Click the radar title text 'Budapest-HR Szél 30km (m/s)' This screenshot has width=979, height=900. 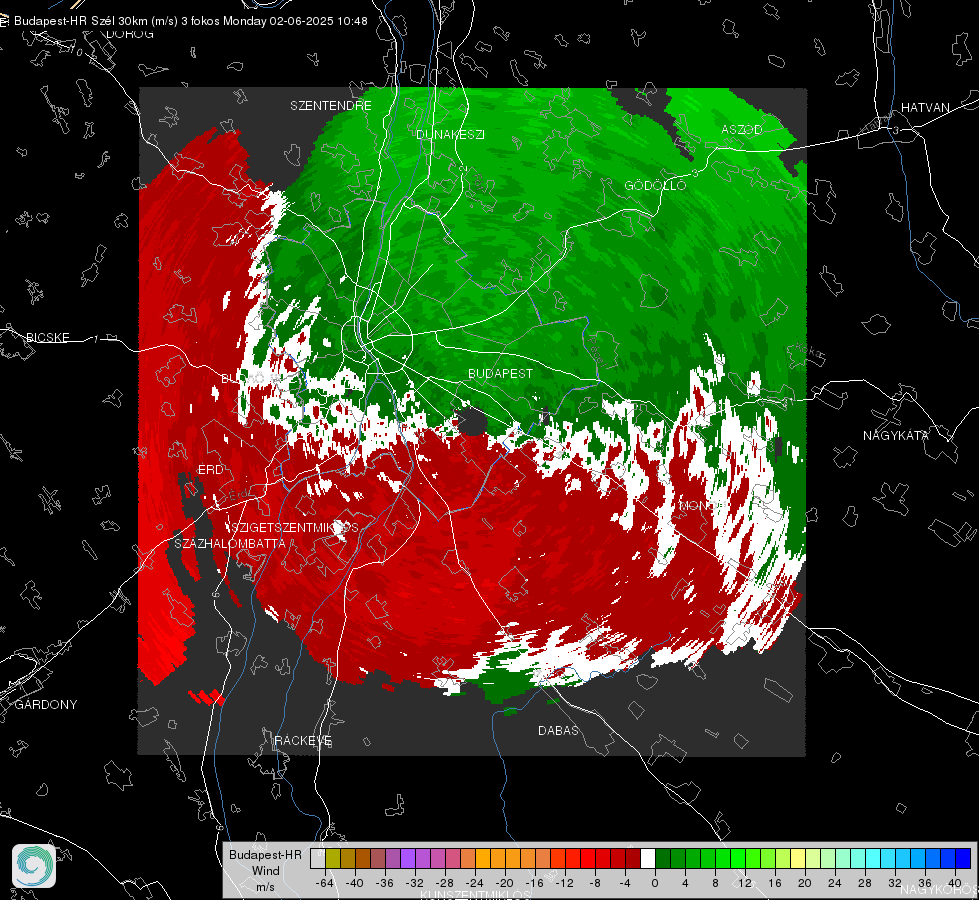96,21
